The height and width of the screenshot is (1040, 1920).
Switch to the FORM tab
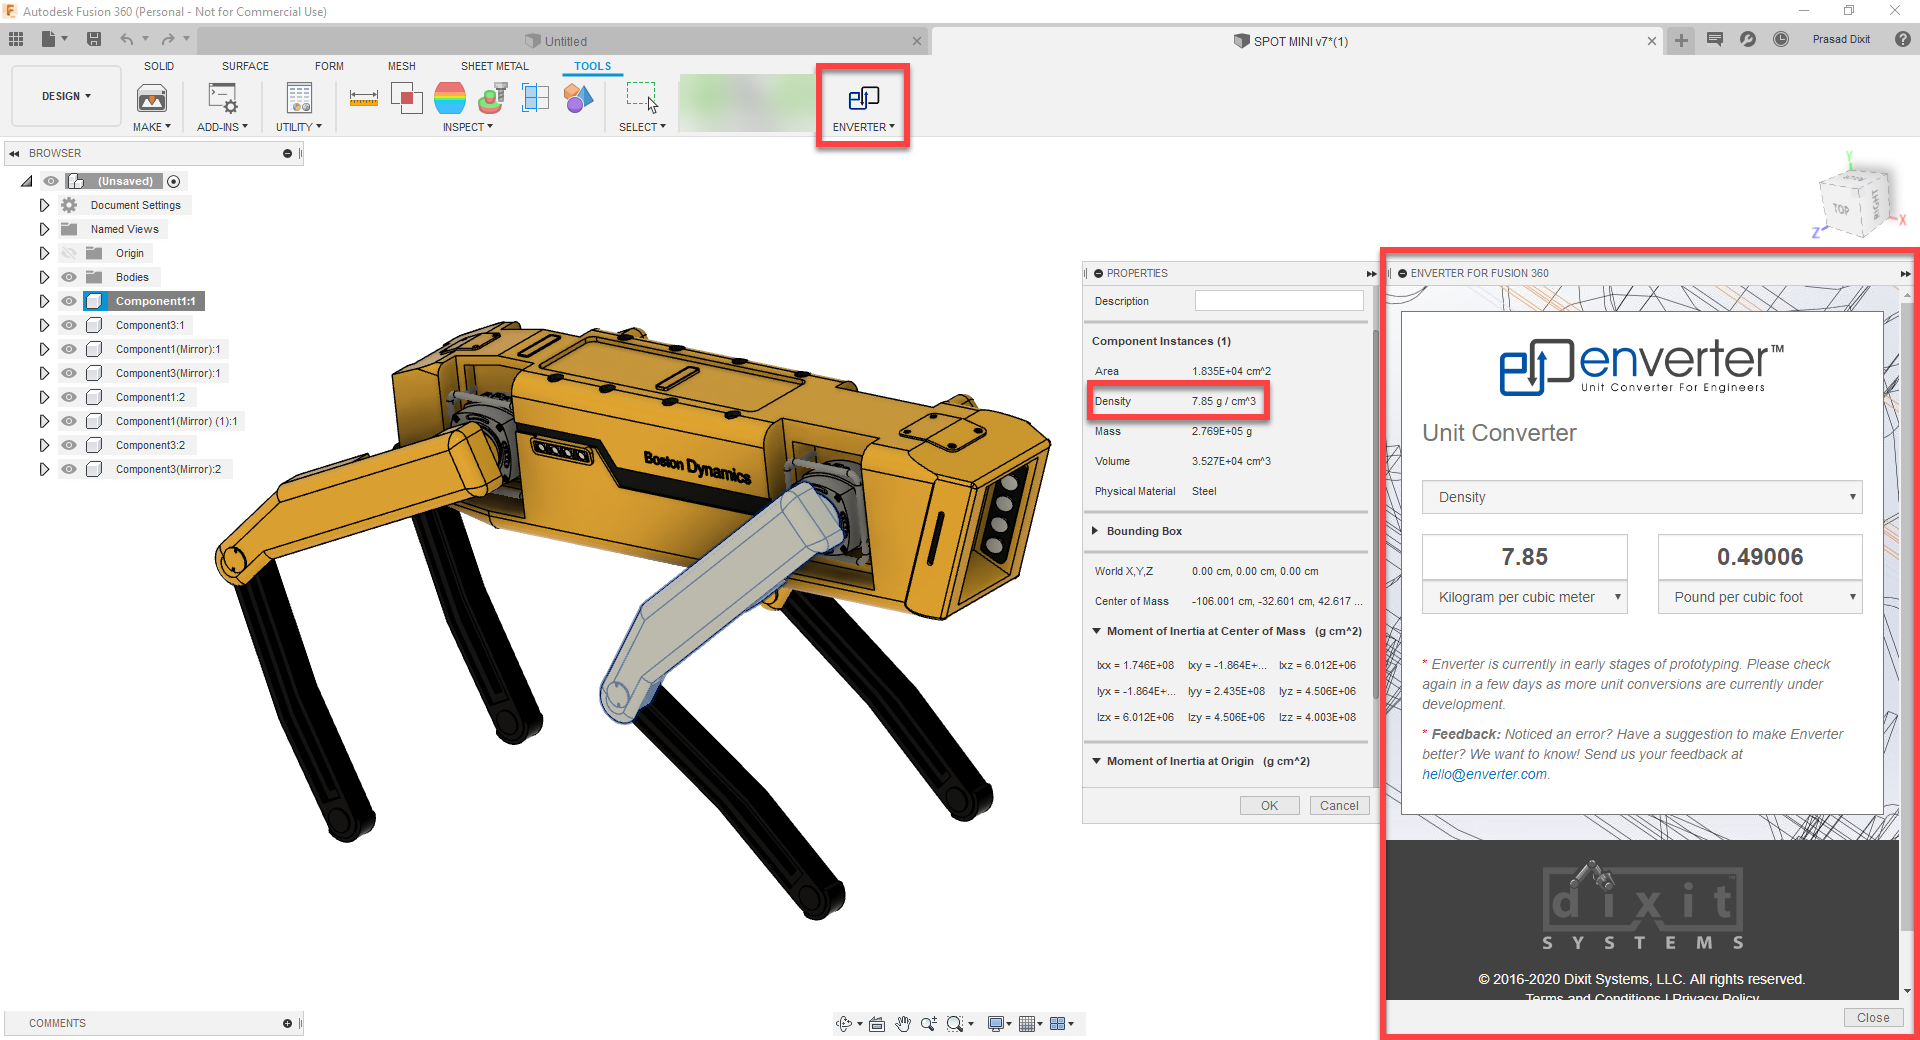329,66
